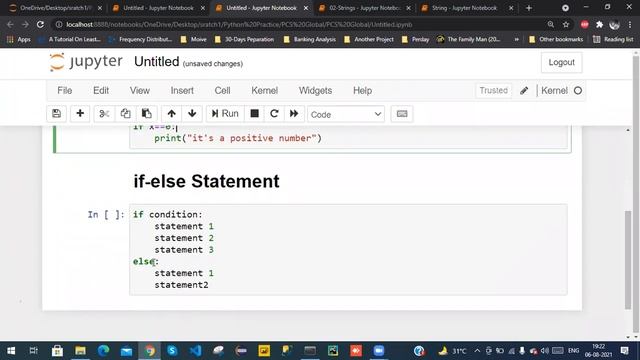Insert a cell below with plus icon
Screen dimensions: 640x360
point(80,114)
